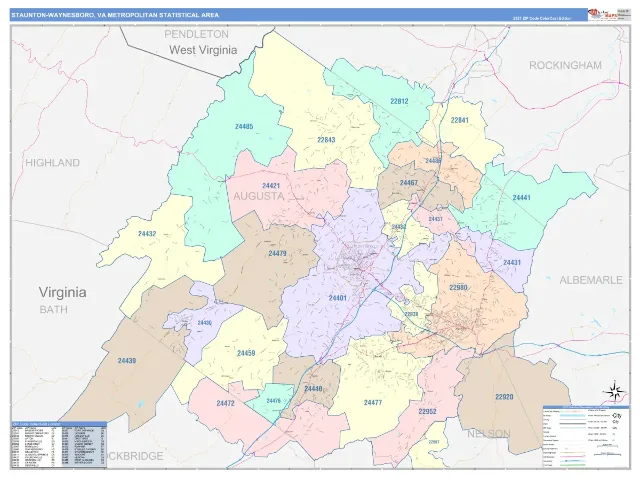Screen dimensions: 640x480
Task: Click the HIGHLAND county label
Action: [52, 163]
